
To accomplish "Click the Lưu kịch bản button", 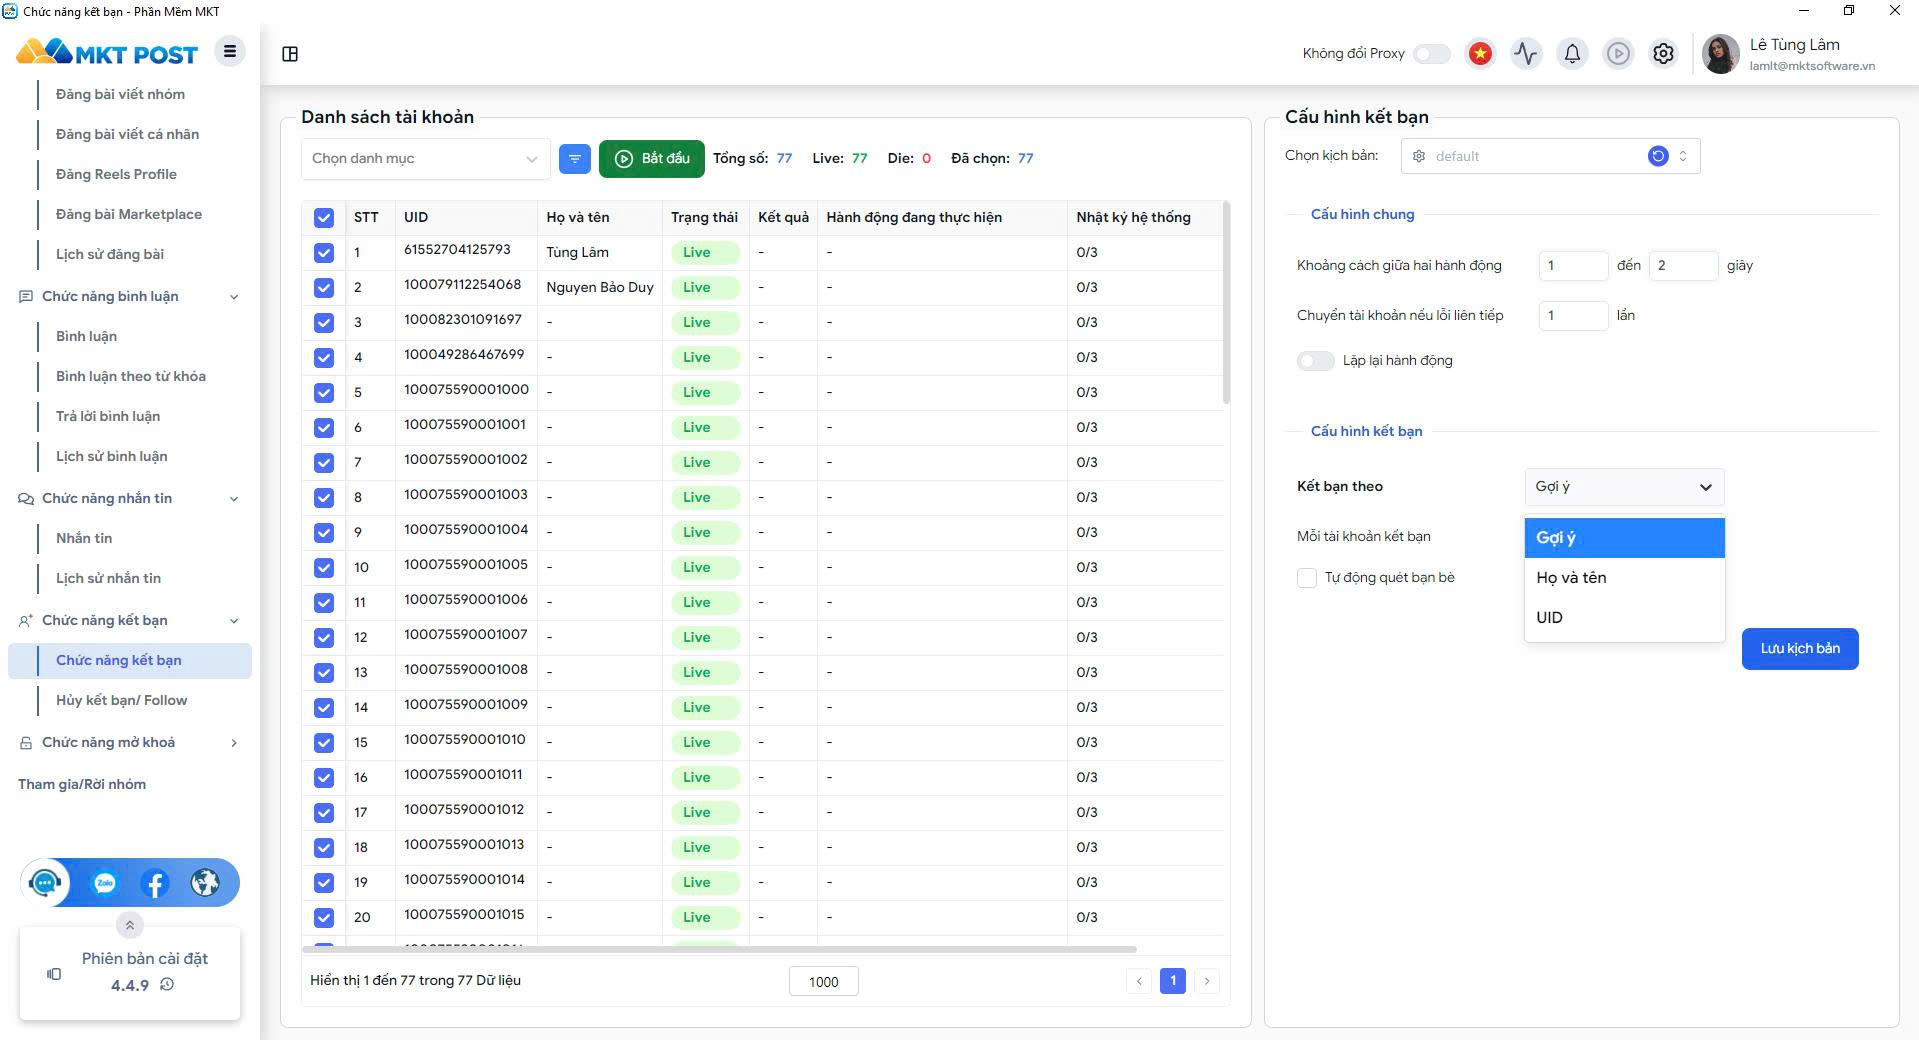I will tap(1800, 649).
